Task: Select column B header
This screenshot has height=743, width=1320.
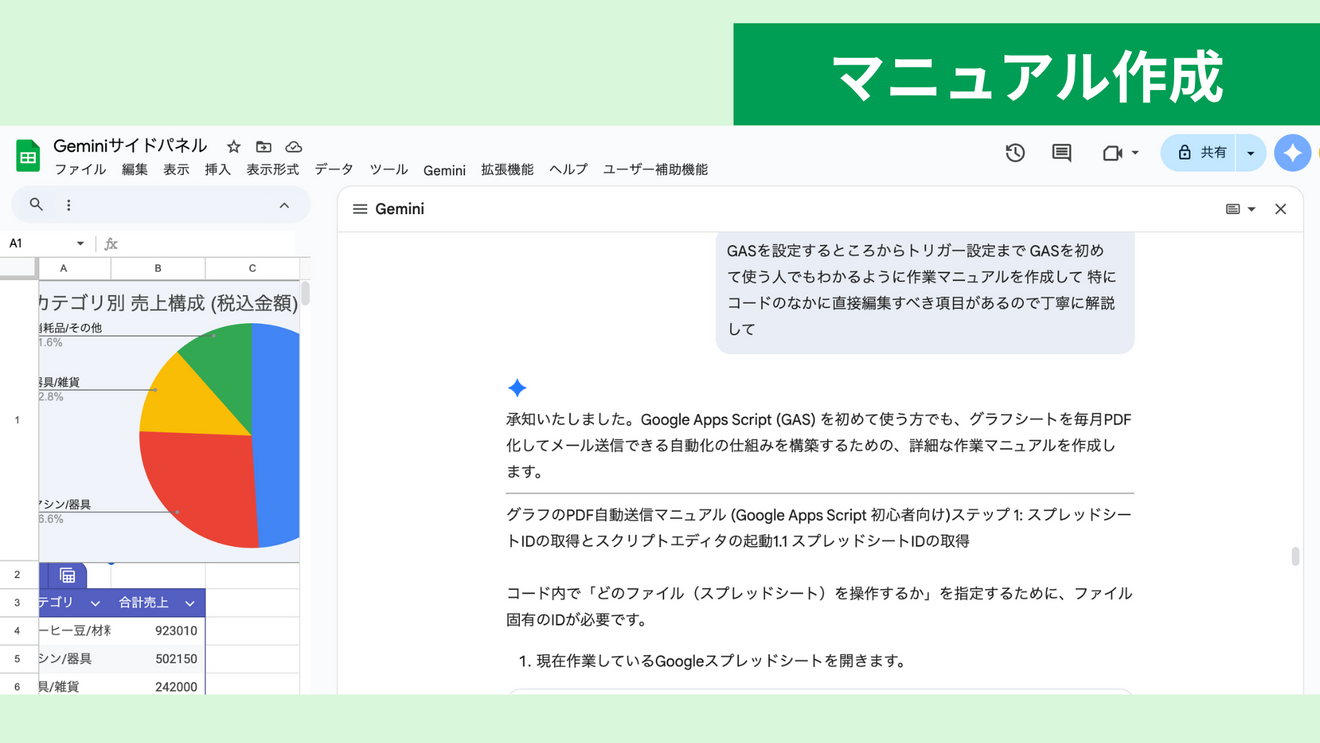Action: pos(158,268)
